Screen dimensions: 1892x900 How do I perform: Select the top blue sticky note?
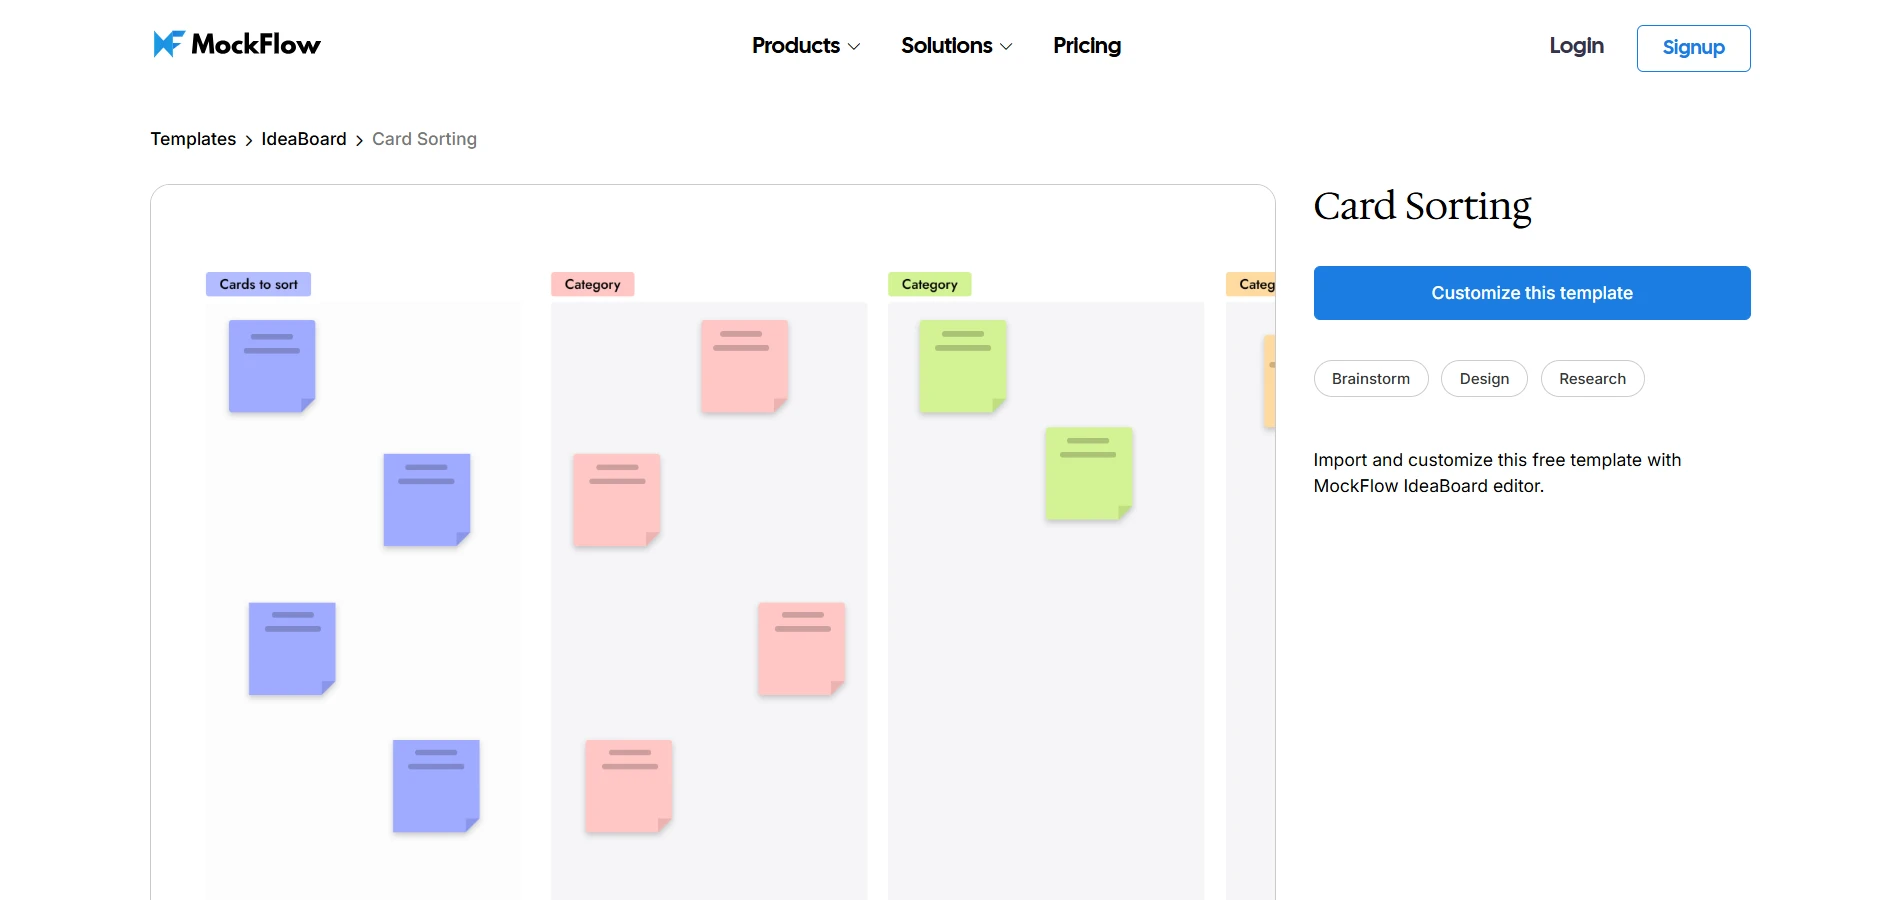coord(270,365)
